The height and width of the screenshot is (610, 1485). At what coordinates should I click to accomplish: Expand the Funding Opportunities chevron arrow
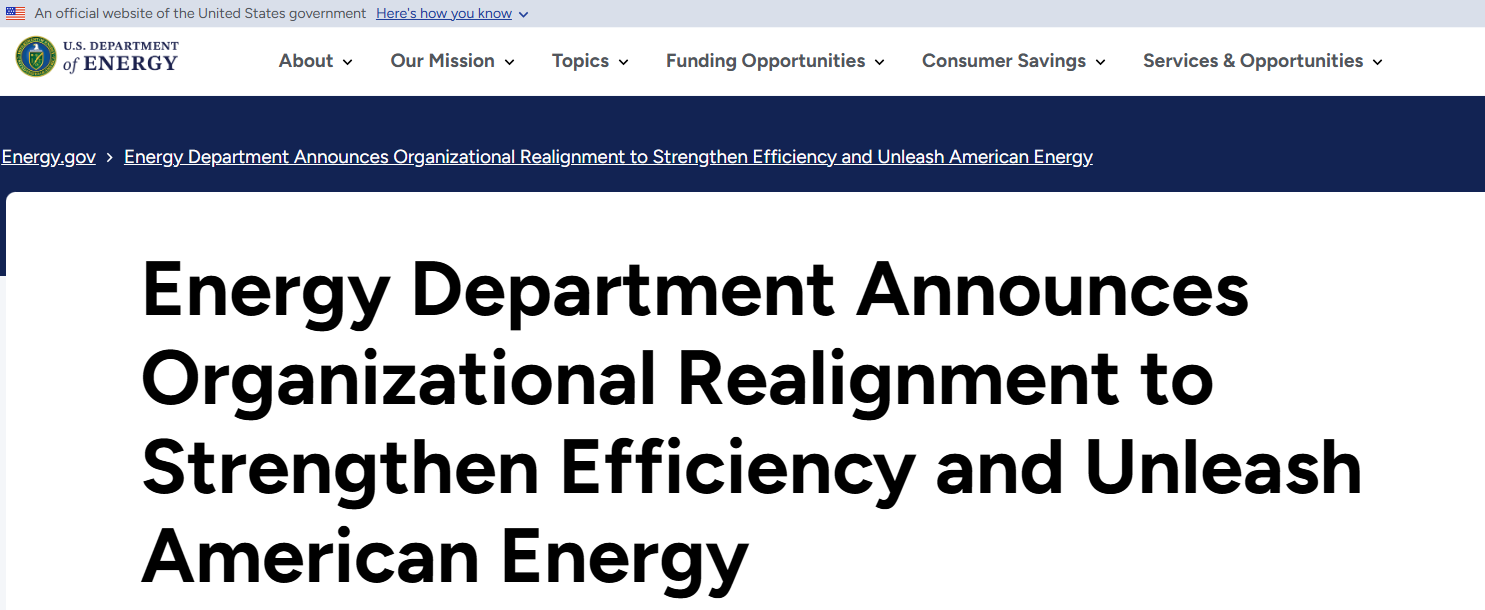880,62
